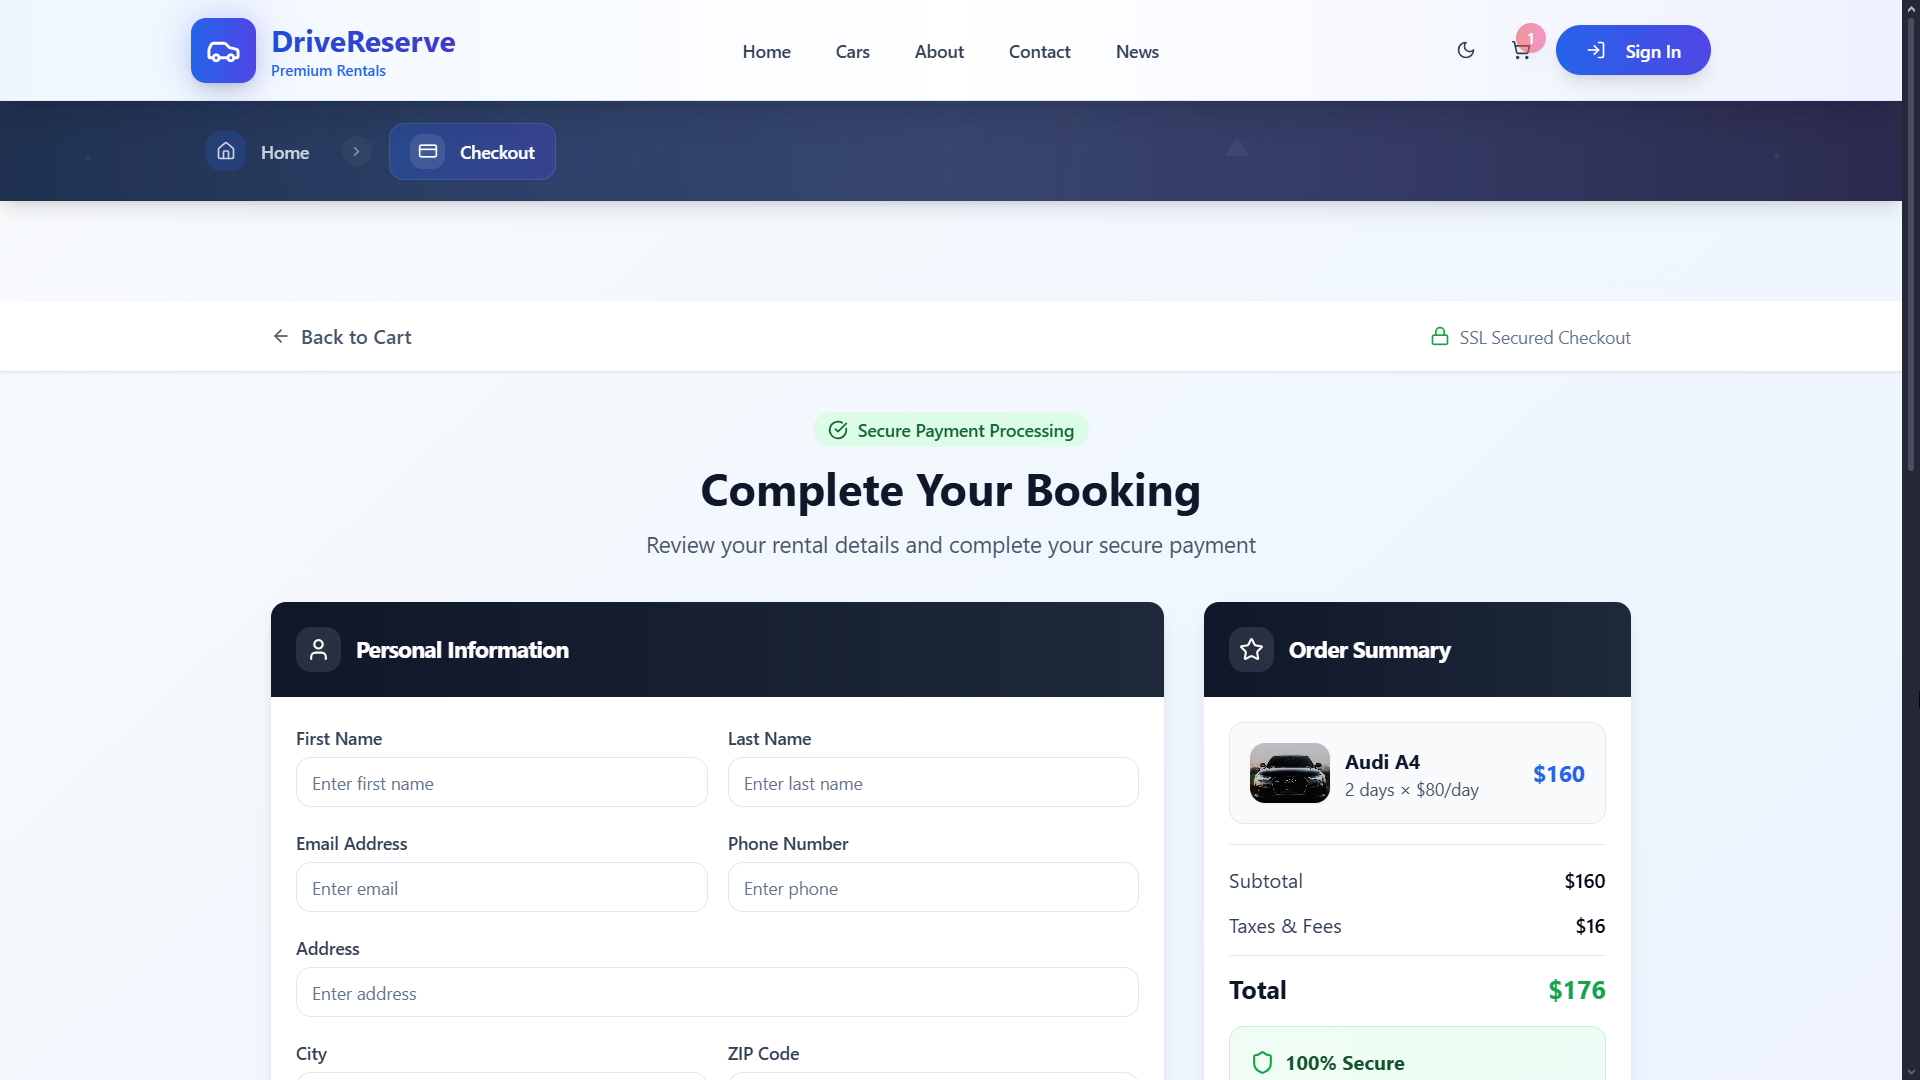This screenshot has width=1920, height=1080.
Task: Click the Order Summary star icon
Action: coord(1251,650)
